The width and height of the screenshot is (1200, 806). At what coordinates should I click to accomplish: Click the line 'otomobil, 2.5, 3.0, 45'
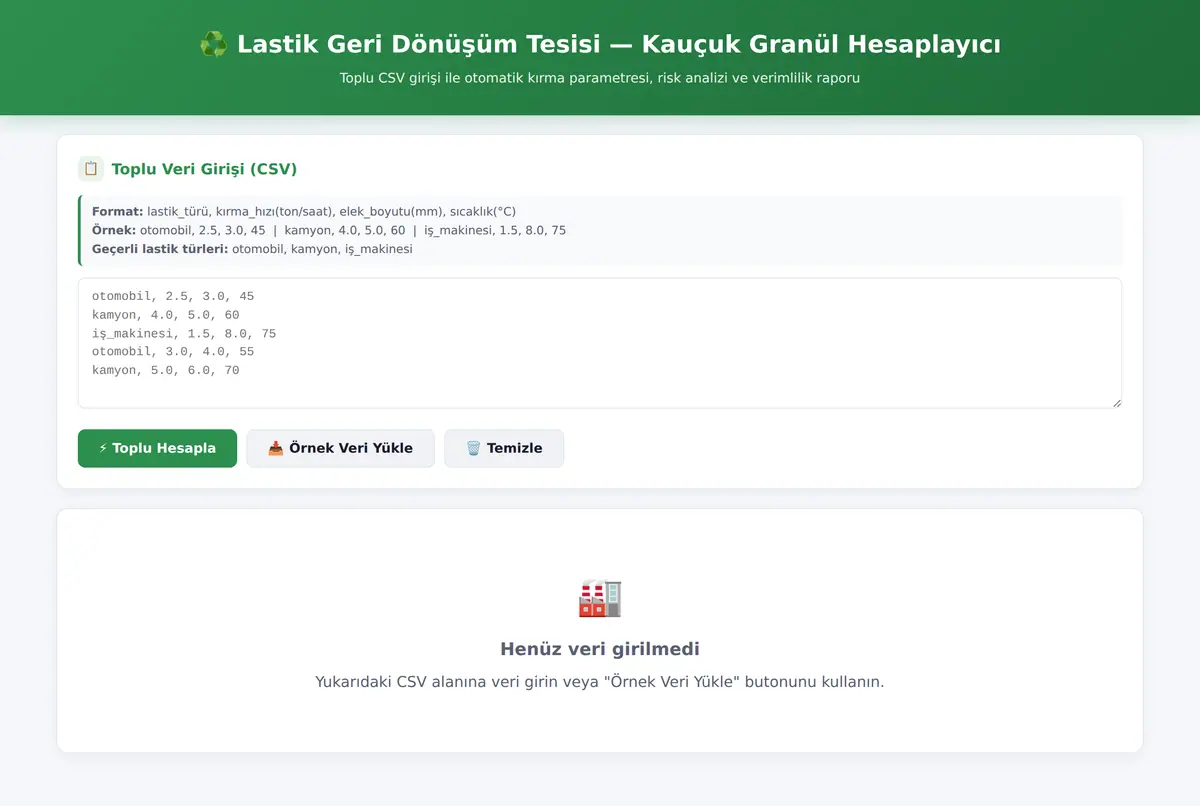(173, 296)
